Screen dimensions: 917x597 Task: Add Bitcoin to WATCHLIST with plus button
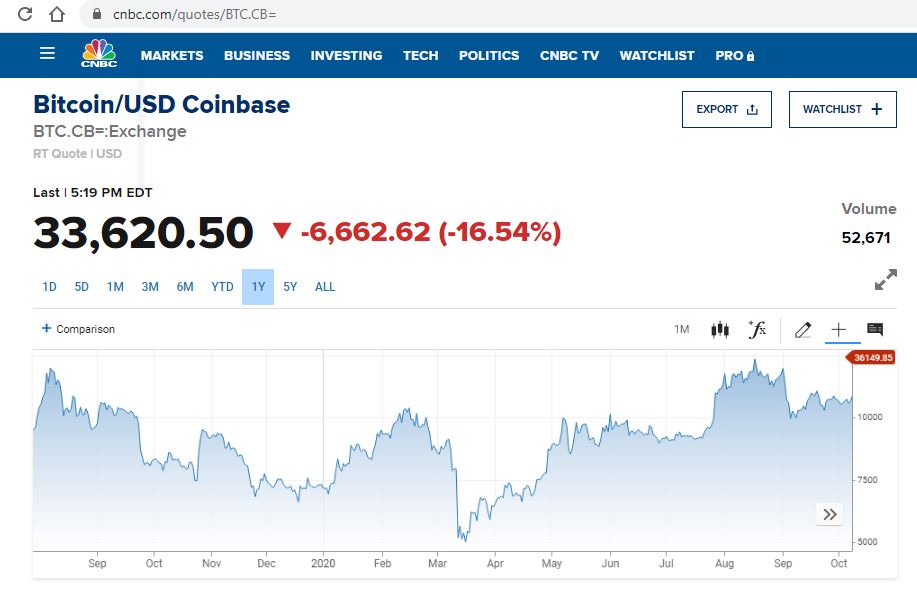842,109
